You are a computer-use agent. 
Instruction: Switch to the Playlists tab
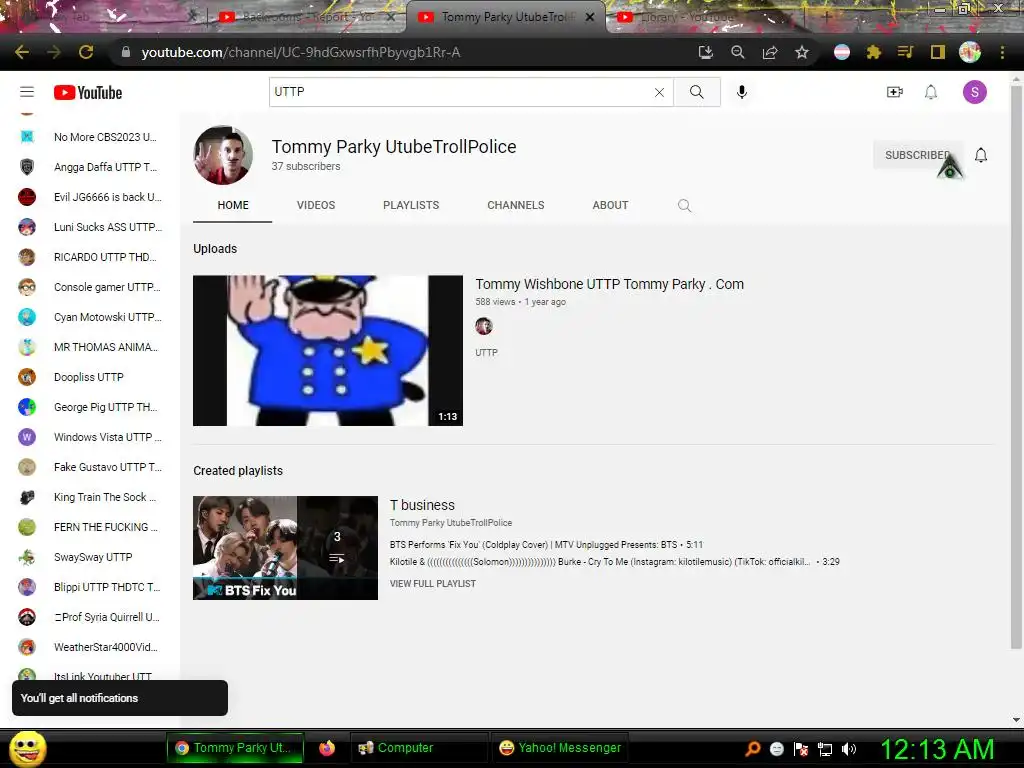click(411, 205)
